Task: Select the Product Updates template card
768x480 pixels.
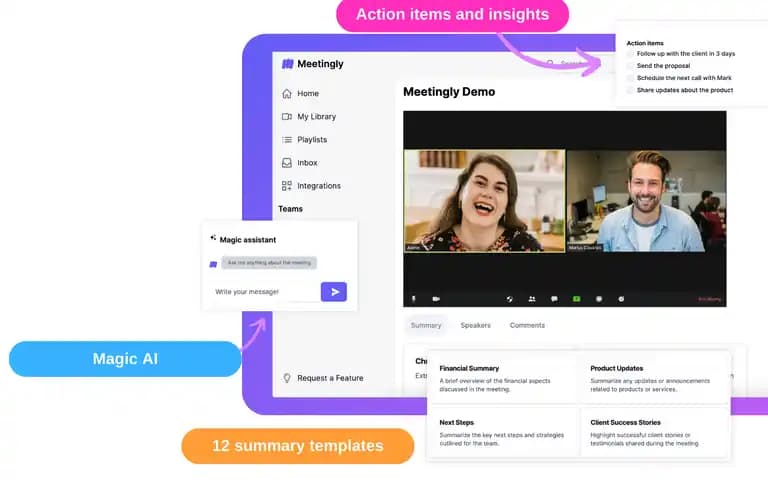Action: click(x=654, y=378)
